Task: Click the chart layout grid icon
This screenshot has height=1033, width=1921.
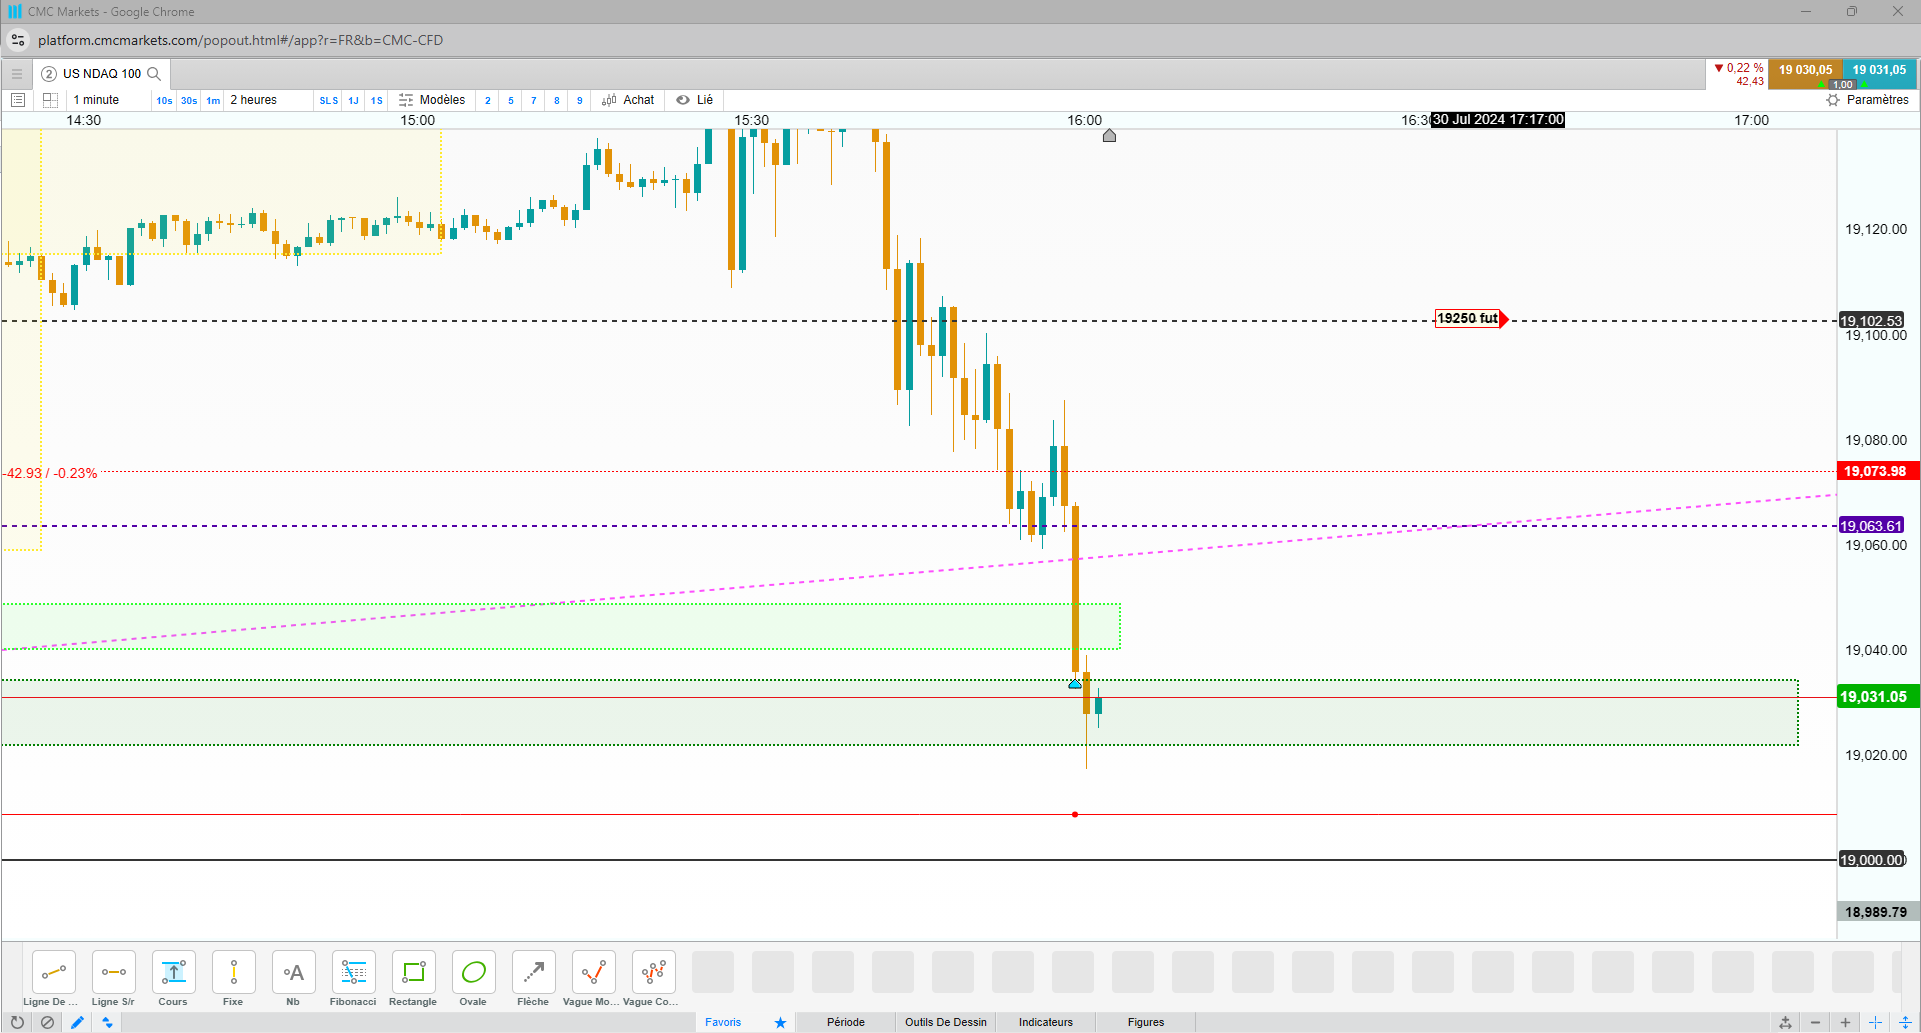Action: [50, 100]
